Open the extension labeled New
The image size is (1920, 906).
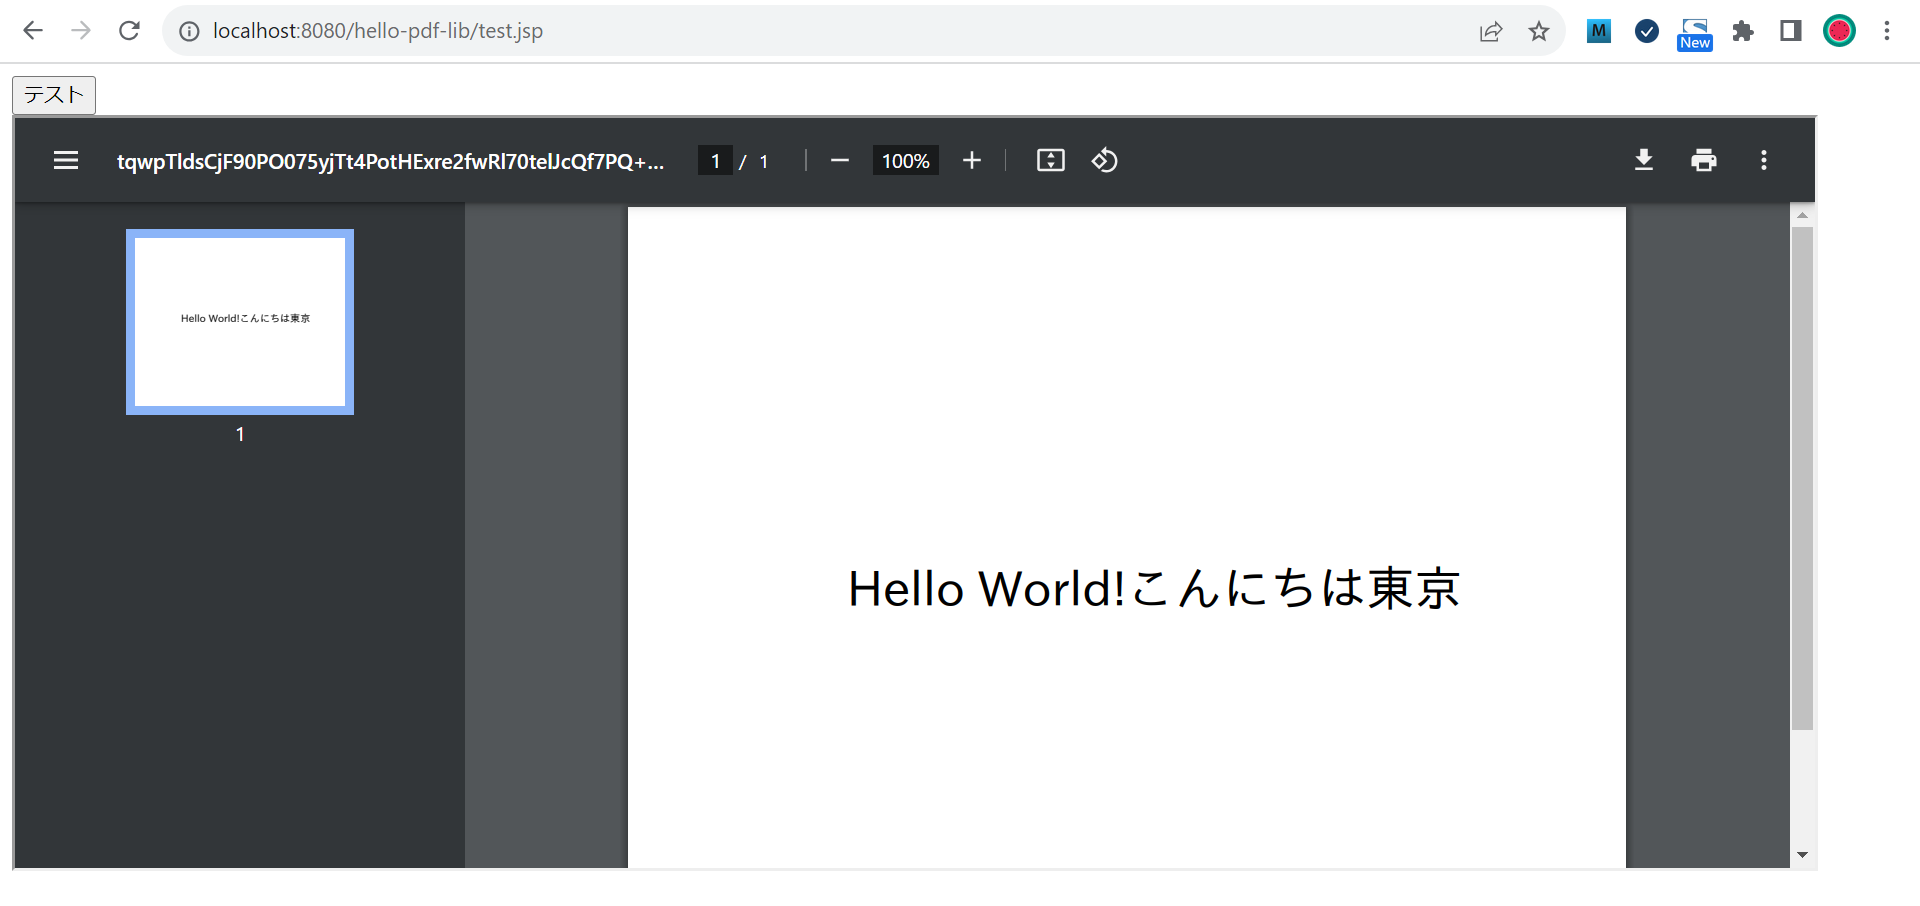[x=1695, y=33]
